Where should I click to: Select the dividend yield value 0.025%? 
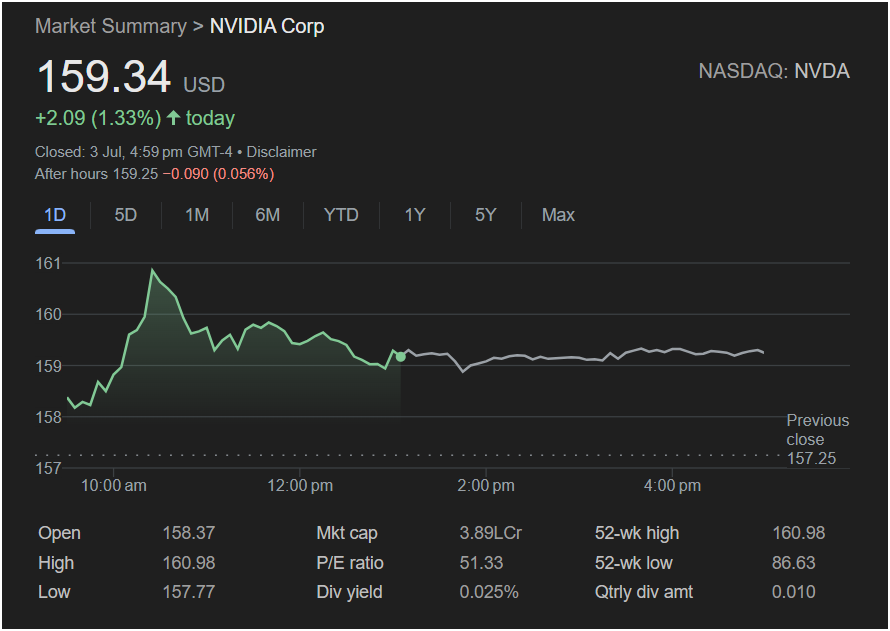[x=489, y=592]
